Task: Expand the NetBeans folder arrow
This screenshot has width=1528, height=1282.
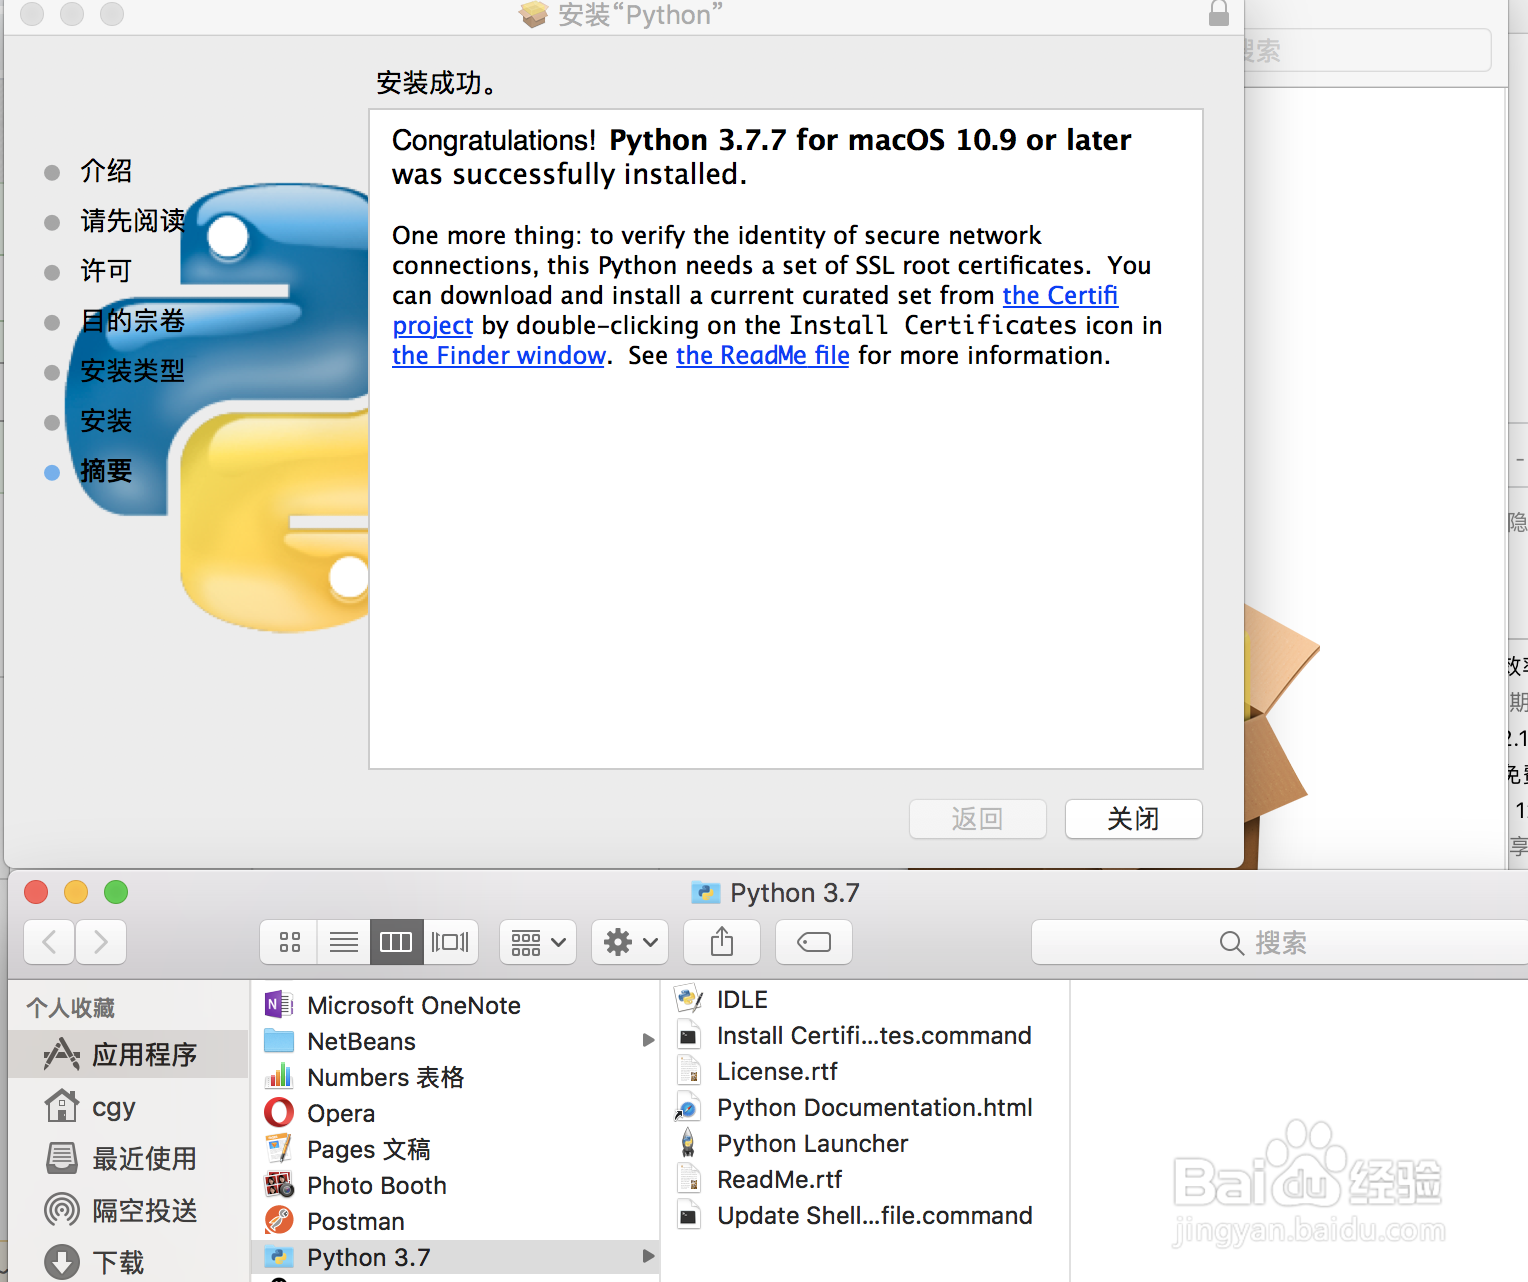Action: click(648, 1041)
